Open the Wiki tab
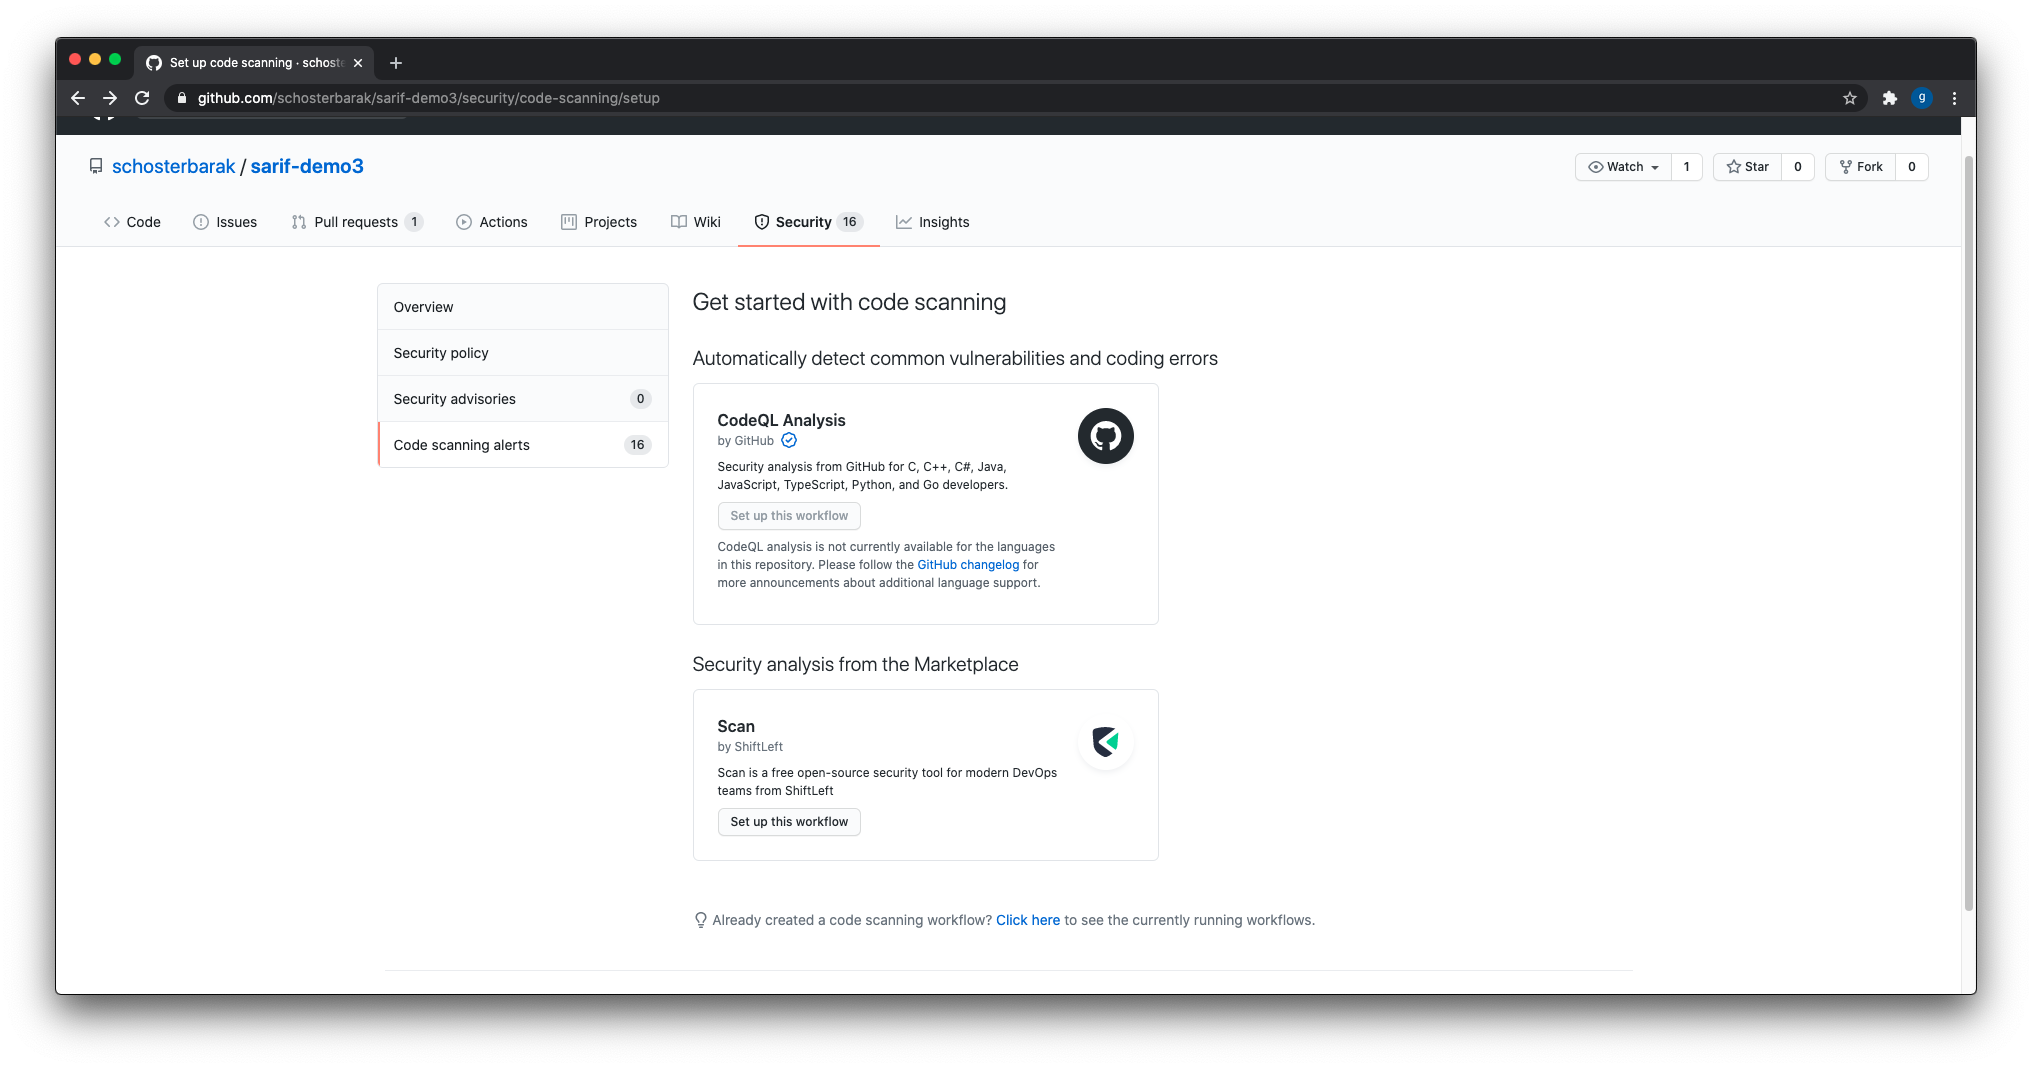 (x=696, y=222)
